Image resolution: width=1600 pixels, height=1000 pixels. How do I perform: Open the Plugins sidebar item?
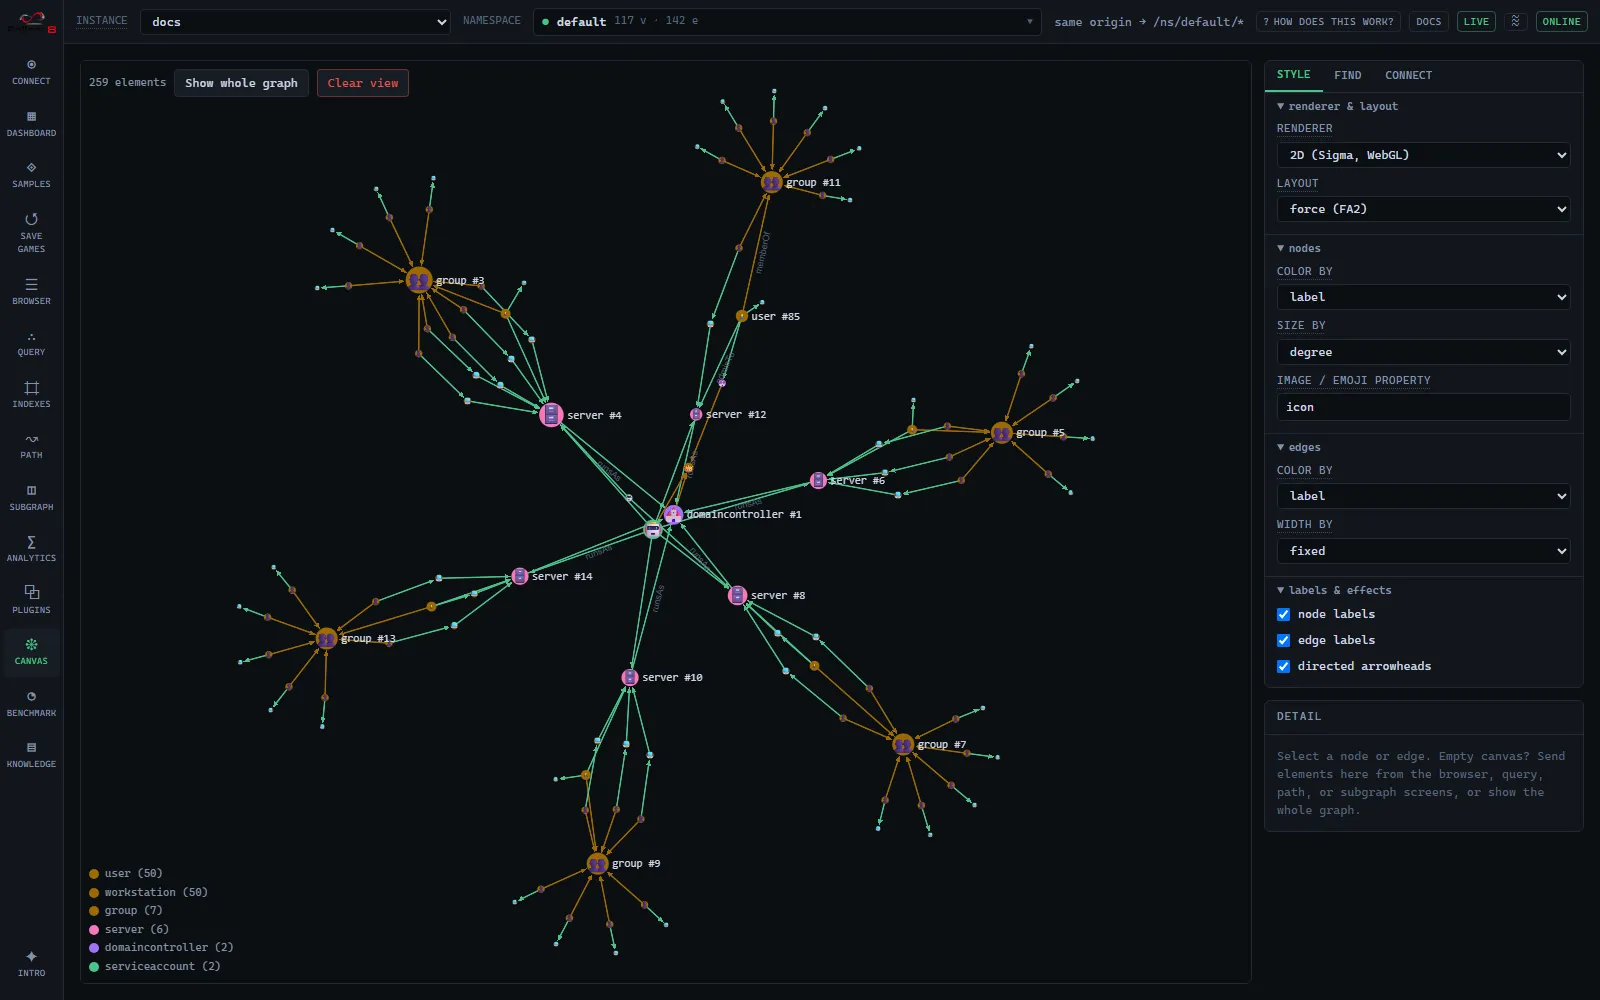(31, 601)
